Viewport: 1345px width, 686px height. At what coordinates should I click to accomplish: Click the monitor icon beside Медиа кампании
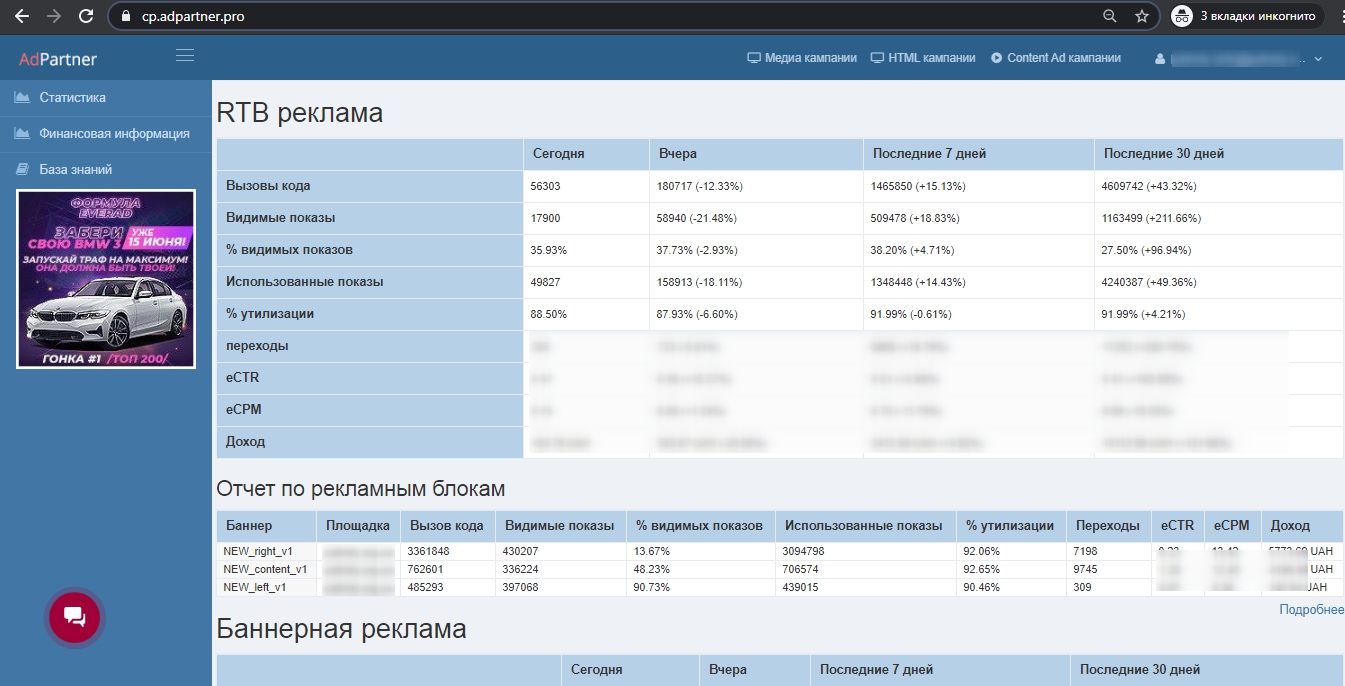(x=753, y=57)
